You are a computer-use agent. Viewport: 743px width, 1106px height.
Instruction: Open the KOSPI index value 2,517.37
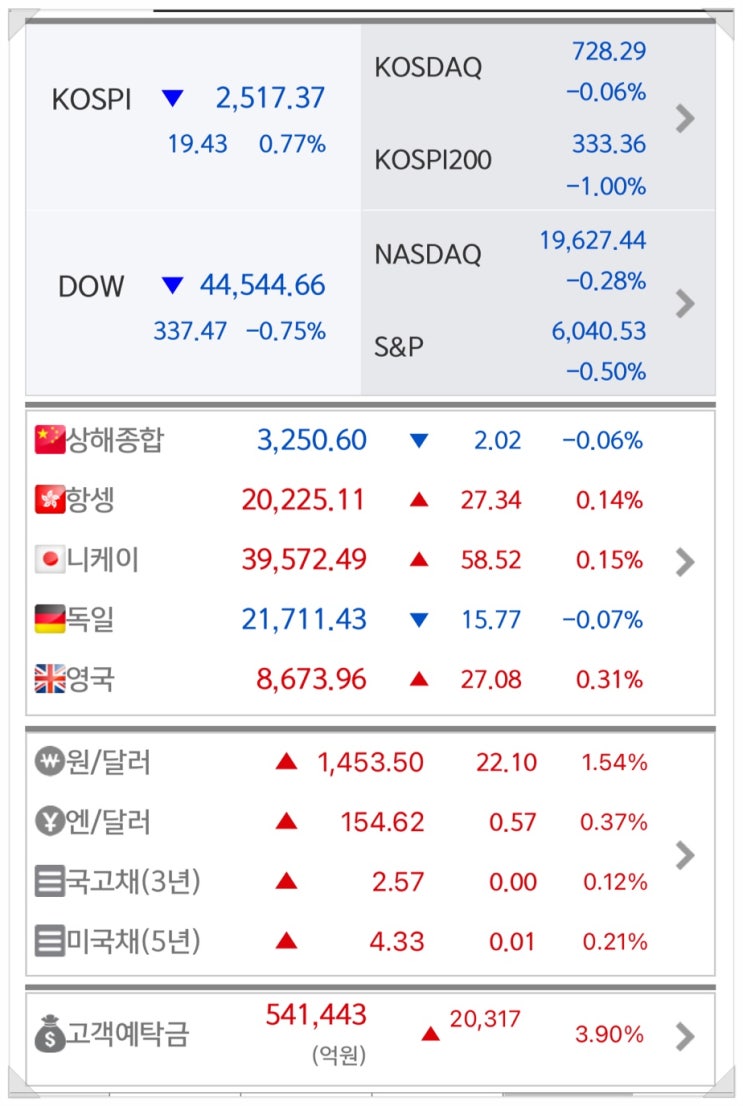click(x=270, y=98)
